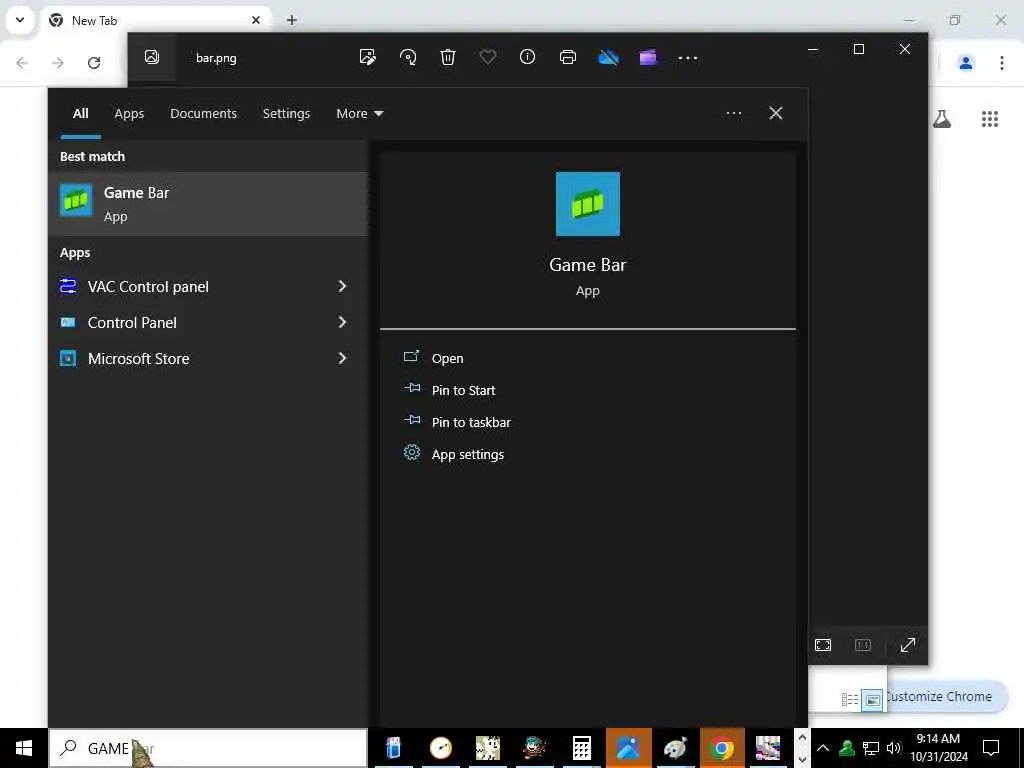Image resolution: width=1024 pixels, height=768 pixels.
Task: Open the notification action center icon
Action: tap(991, 748)
